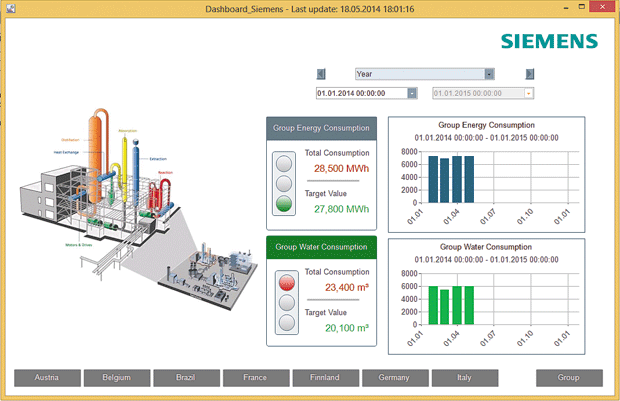Switch to Brazil view
The height and width of the screenshot is (401, 620).
(187, 378)
